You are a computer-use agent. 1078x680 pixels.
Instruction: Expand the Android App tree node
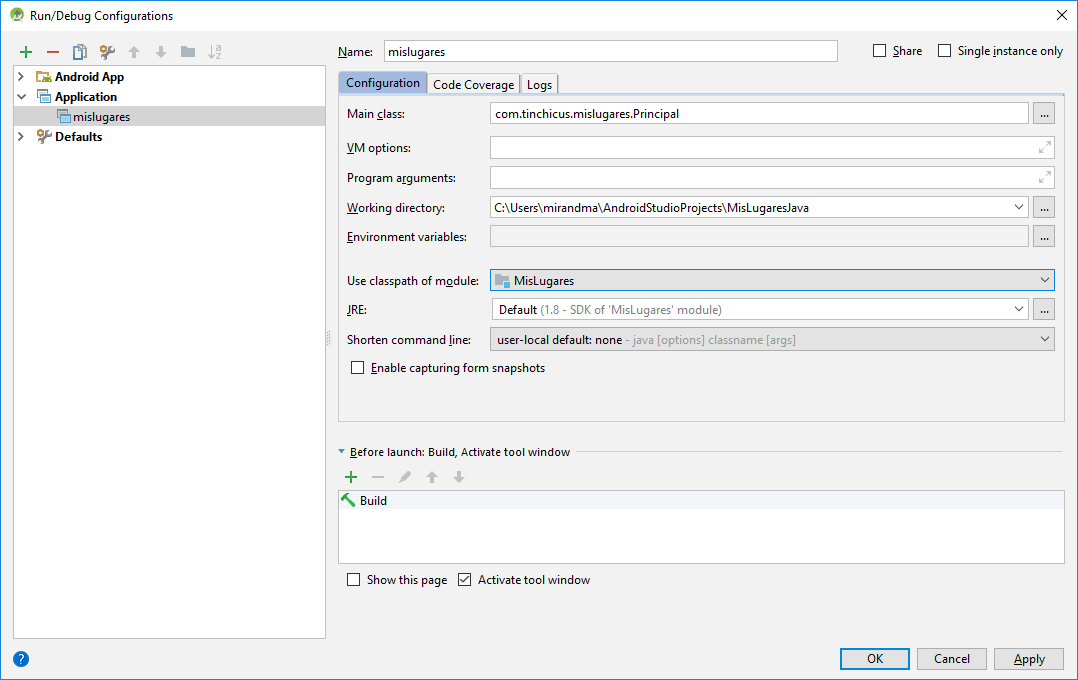(x=21, y=77)
